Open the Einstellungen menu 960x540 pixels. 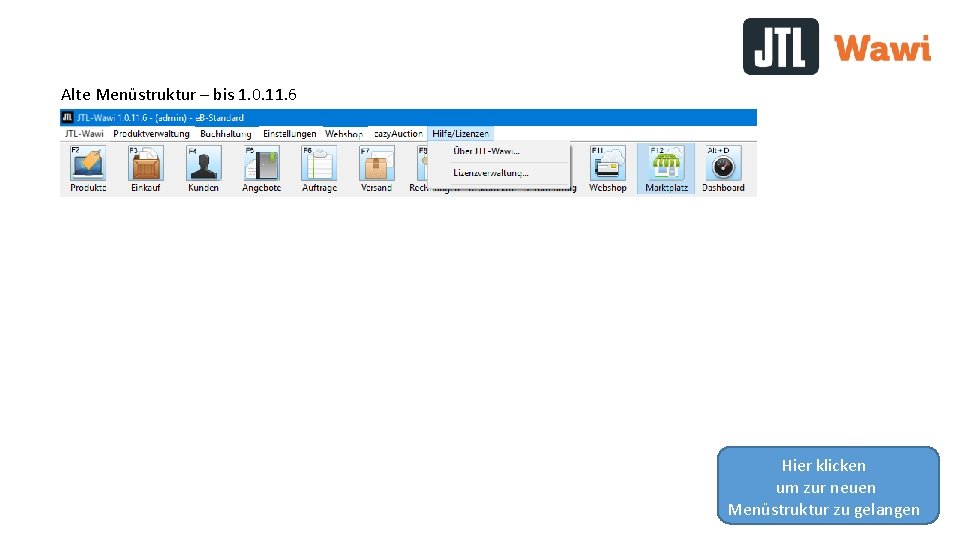point(290,133)
